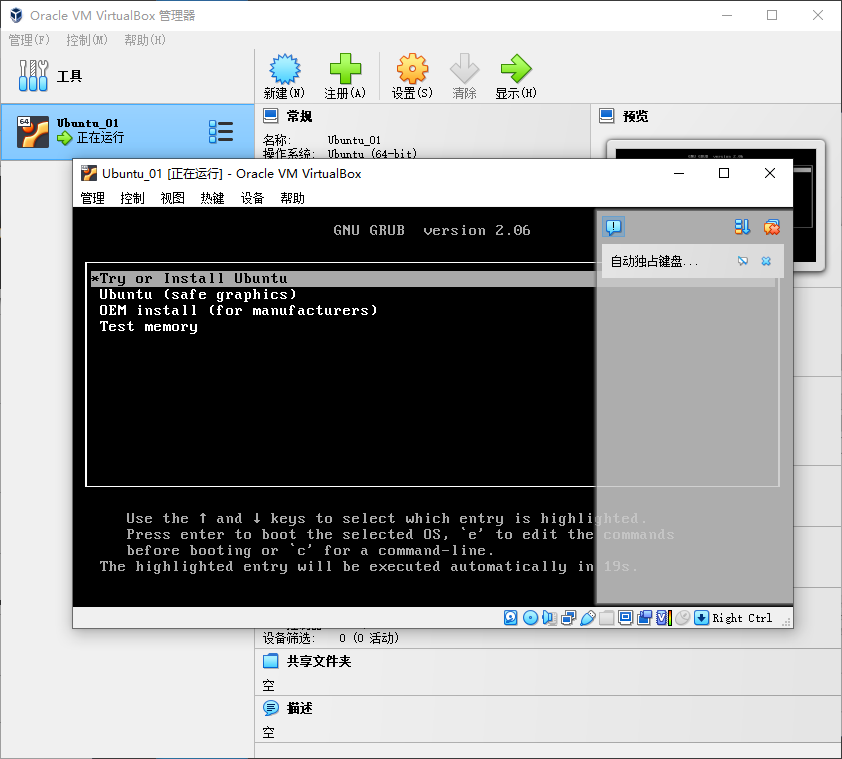Click the 显示(H) green arrow icon
Screen dimensions: 842x759
pos(516,69)
